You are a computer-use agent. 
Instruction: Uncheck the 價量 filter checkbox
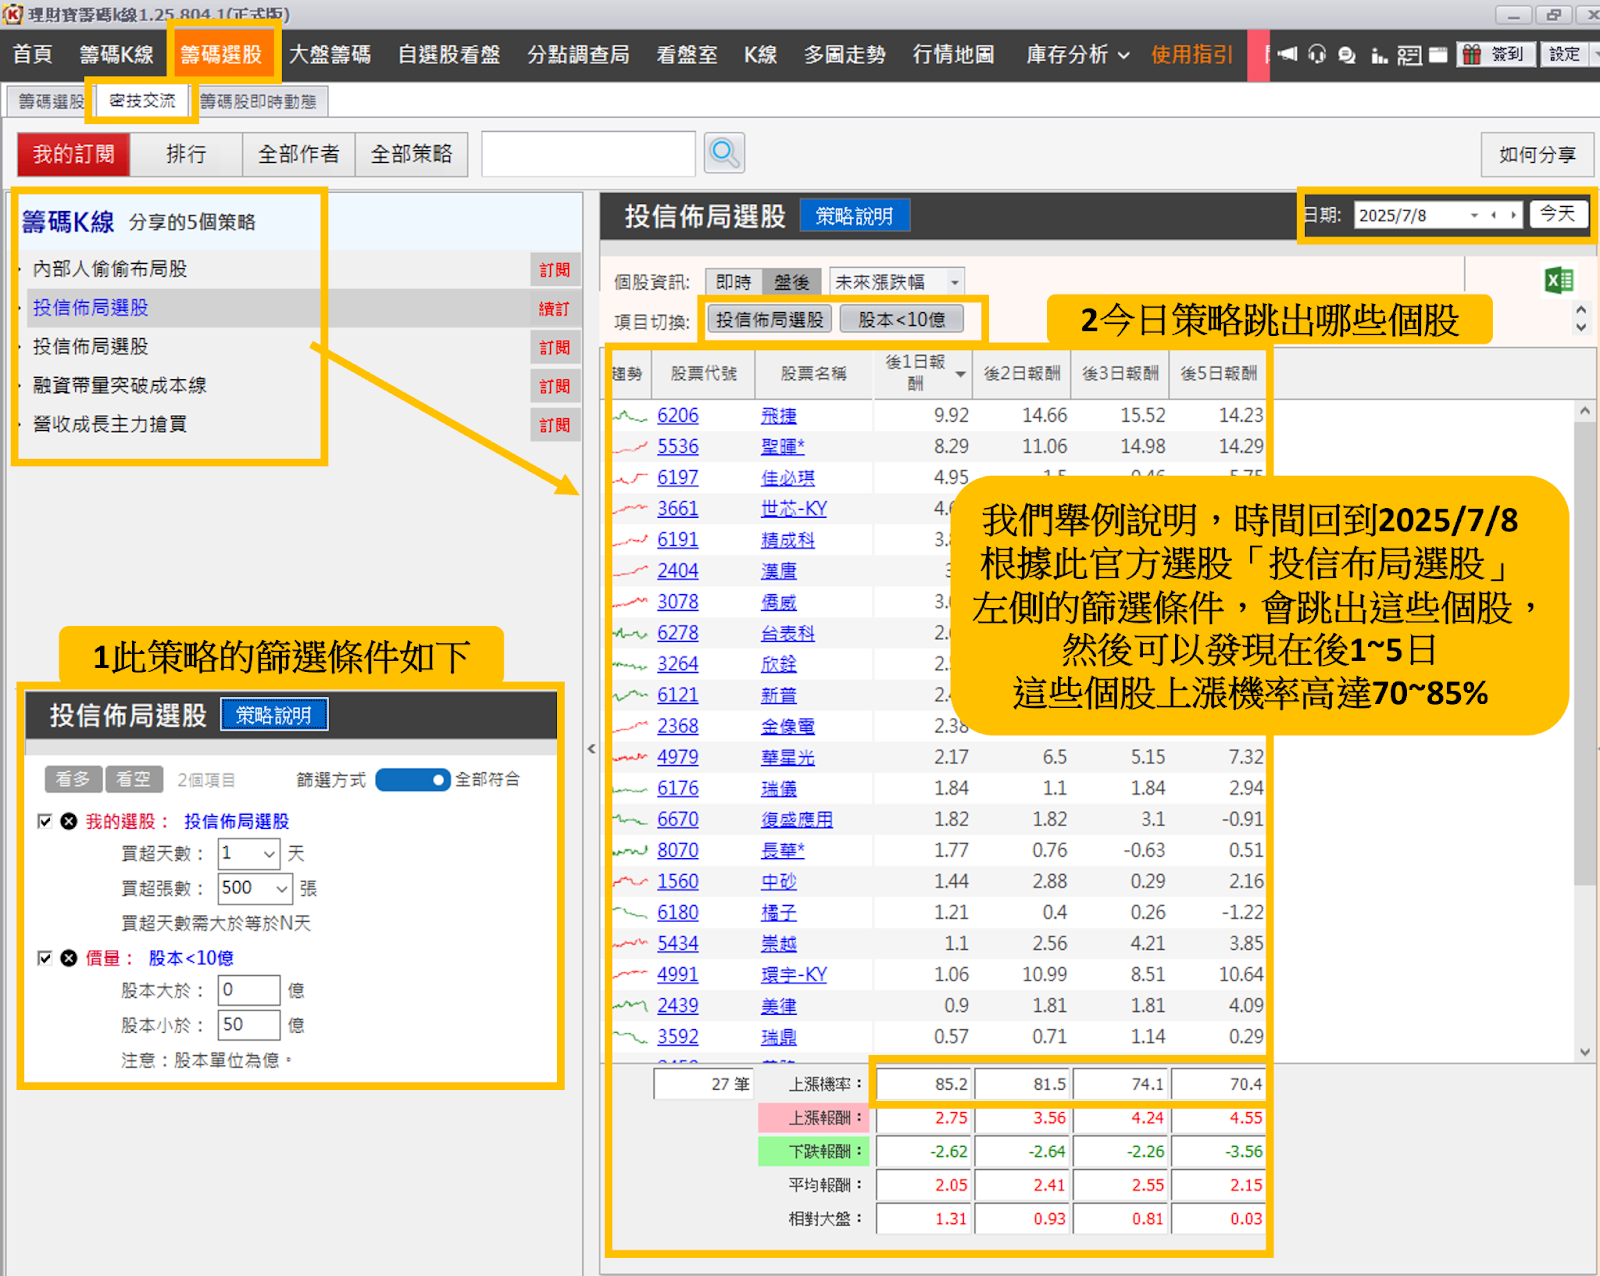[x=44, y=958]
